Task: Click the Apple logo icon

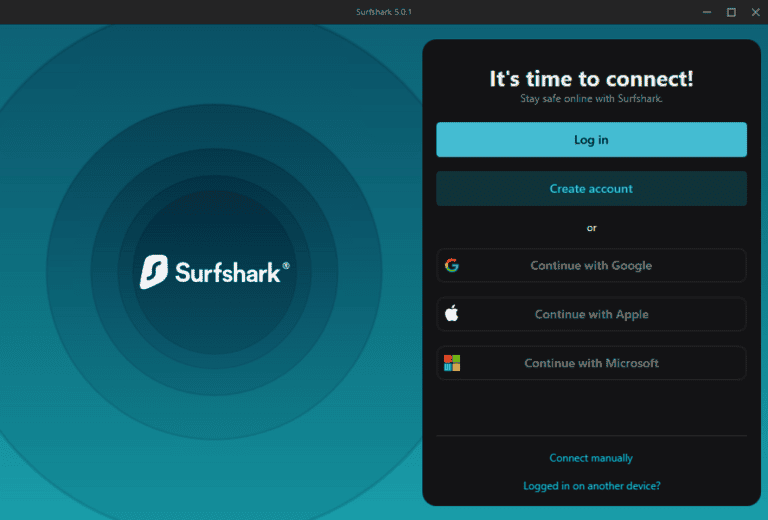Action: coord(452,314)
